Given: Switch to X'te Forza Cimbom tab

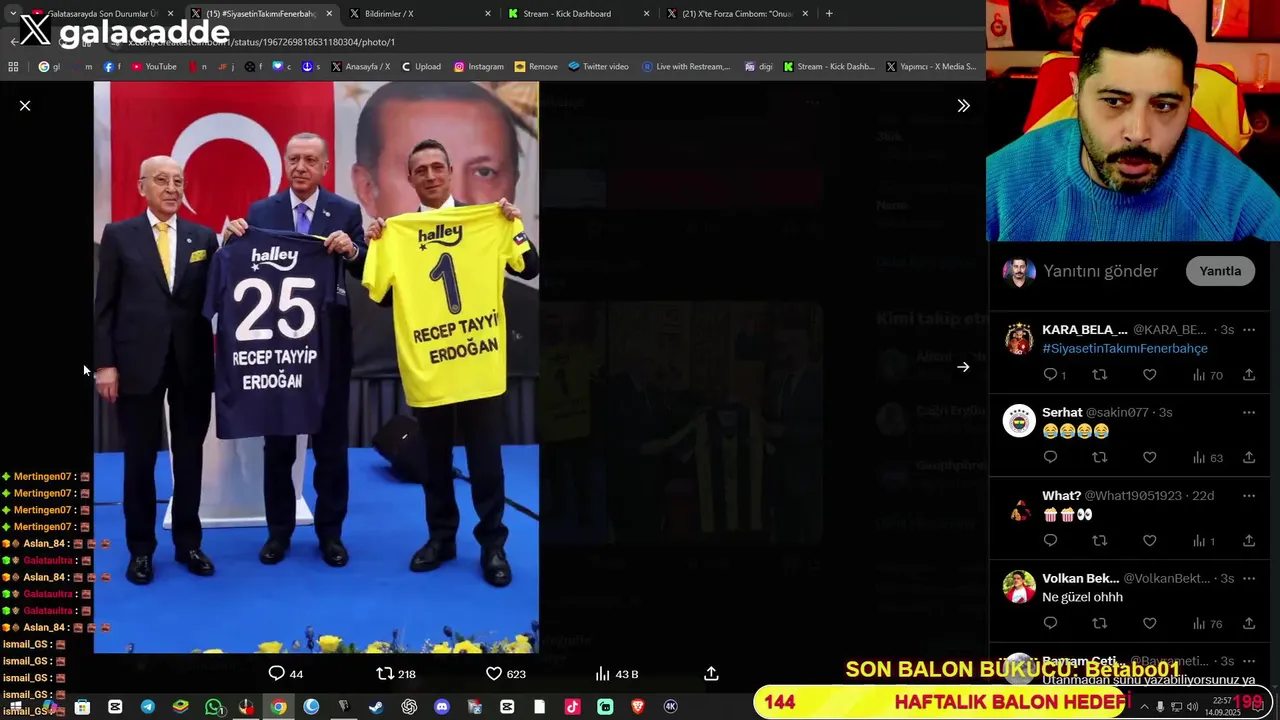Looking at the screenshot, I should coord(737,14).
